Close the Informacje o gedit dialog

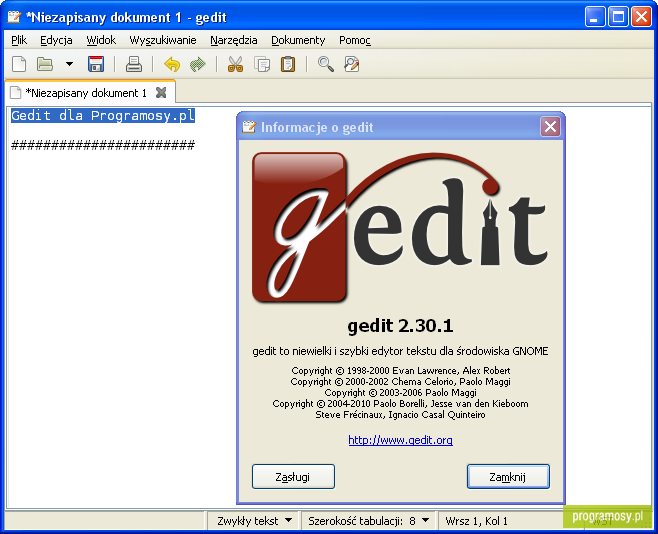[x=551, y=127]
